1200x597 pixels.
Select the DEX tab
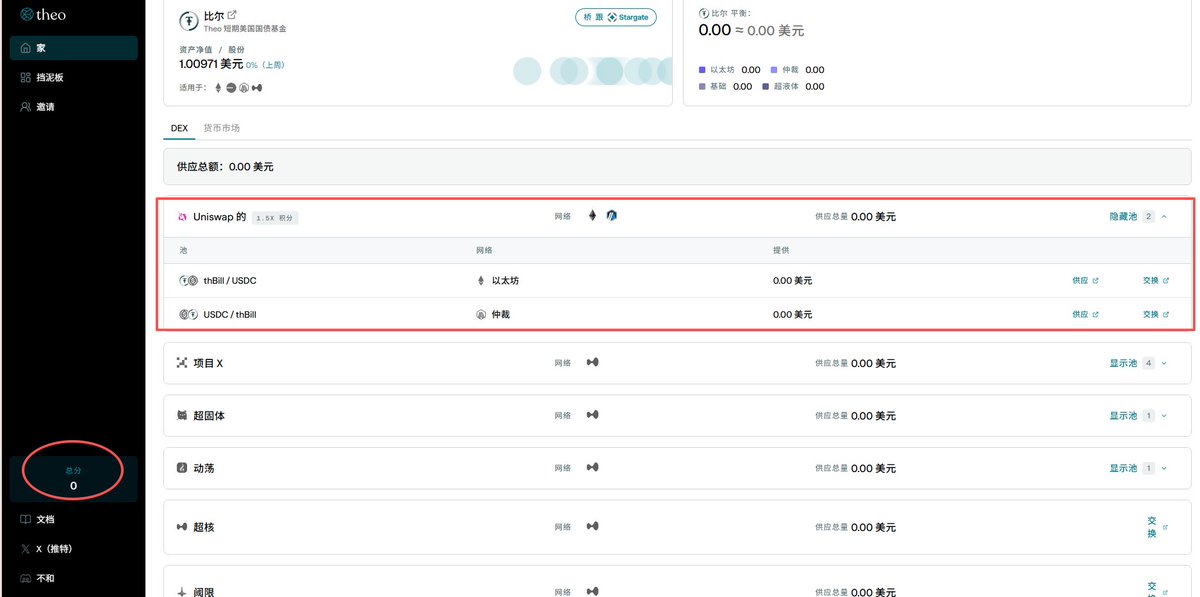tap(179, 128)
